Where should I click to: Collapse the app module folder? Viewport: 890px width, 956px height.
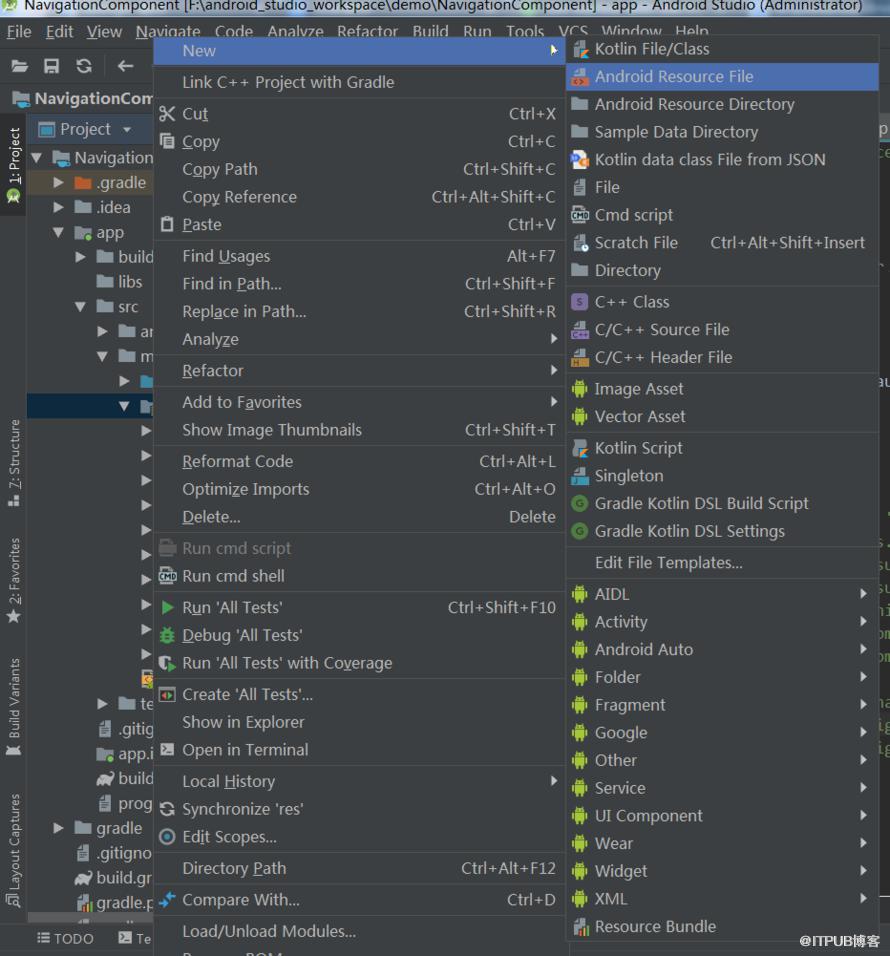pos(59,232)
